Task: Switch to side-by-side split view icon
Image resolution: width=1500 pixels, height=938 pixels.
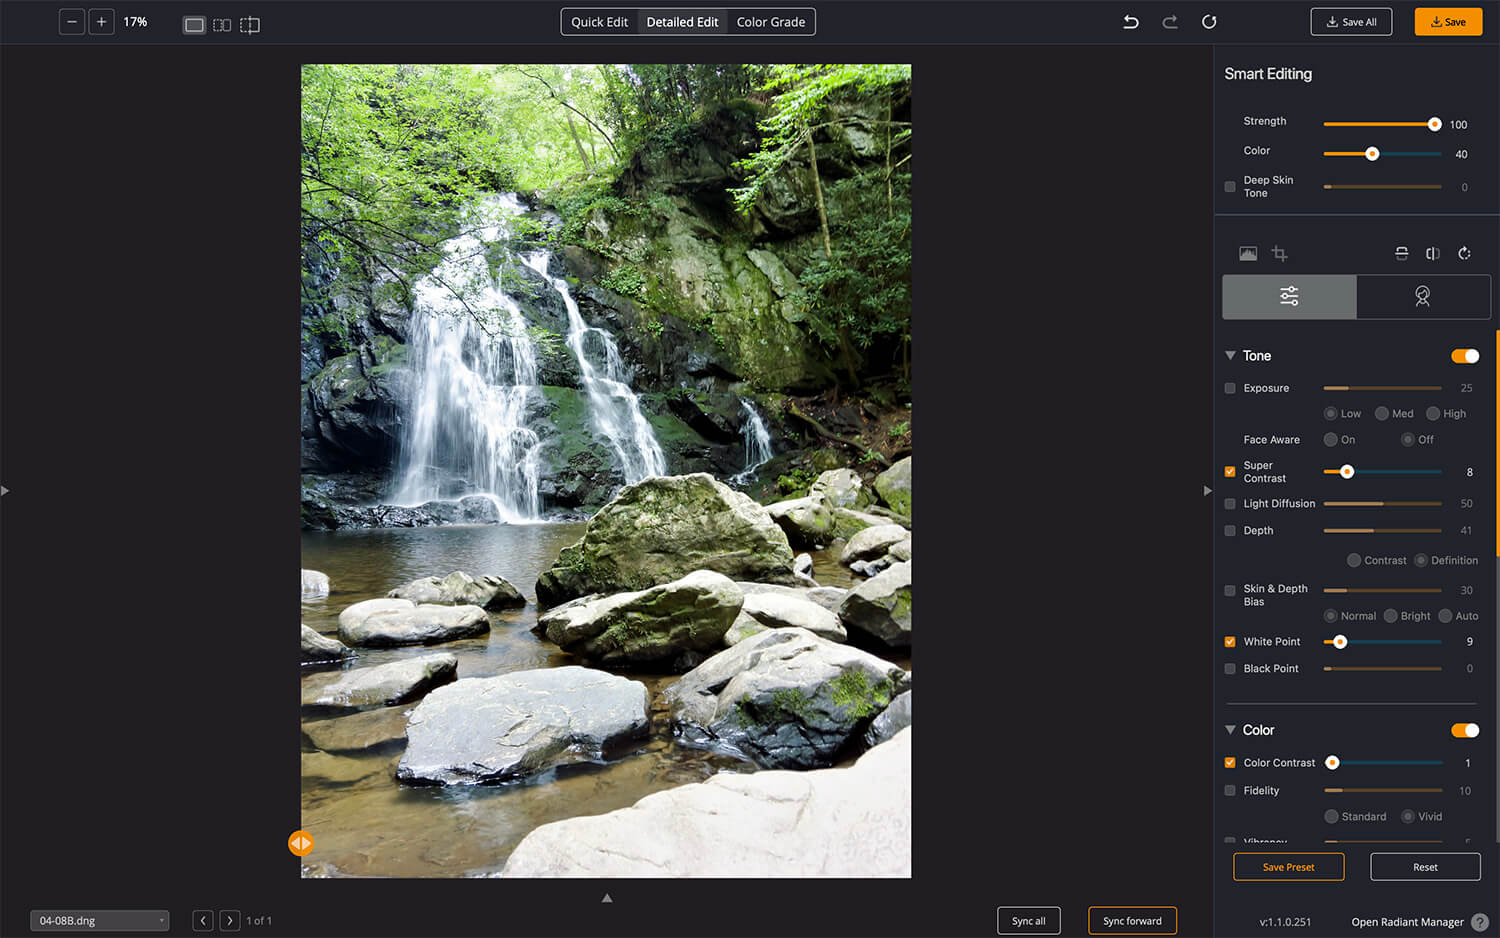Action: coord(222,25)
